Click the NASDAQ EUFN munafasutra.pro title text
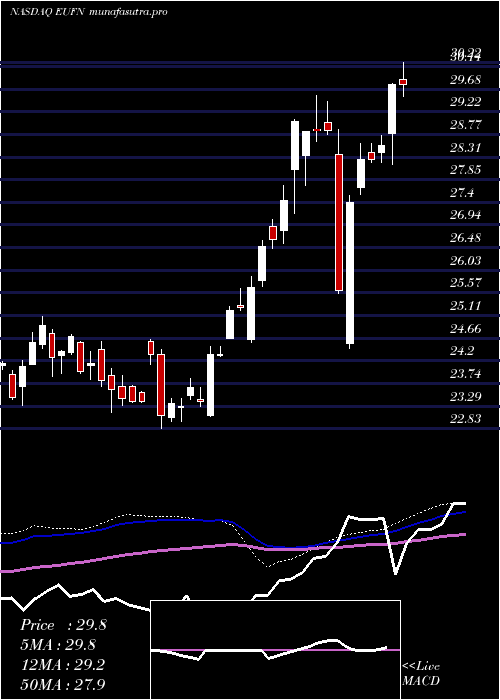The width and height of the screenshot is (500, 700). click(89, 12)
